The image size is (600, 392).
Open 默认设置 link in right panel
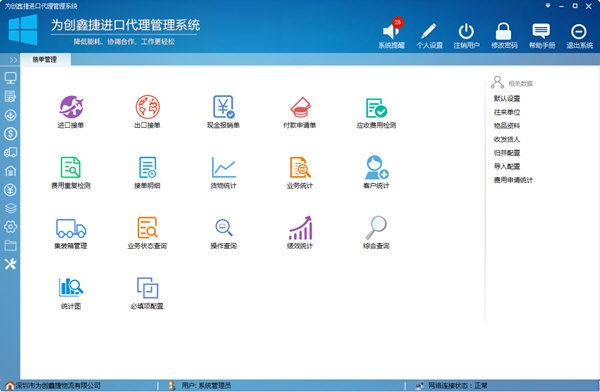click(507, 98)
